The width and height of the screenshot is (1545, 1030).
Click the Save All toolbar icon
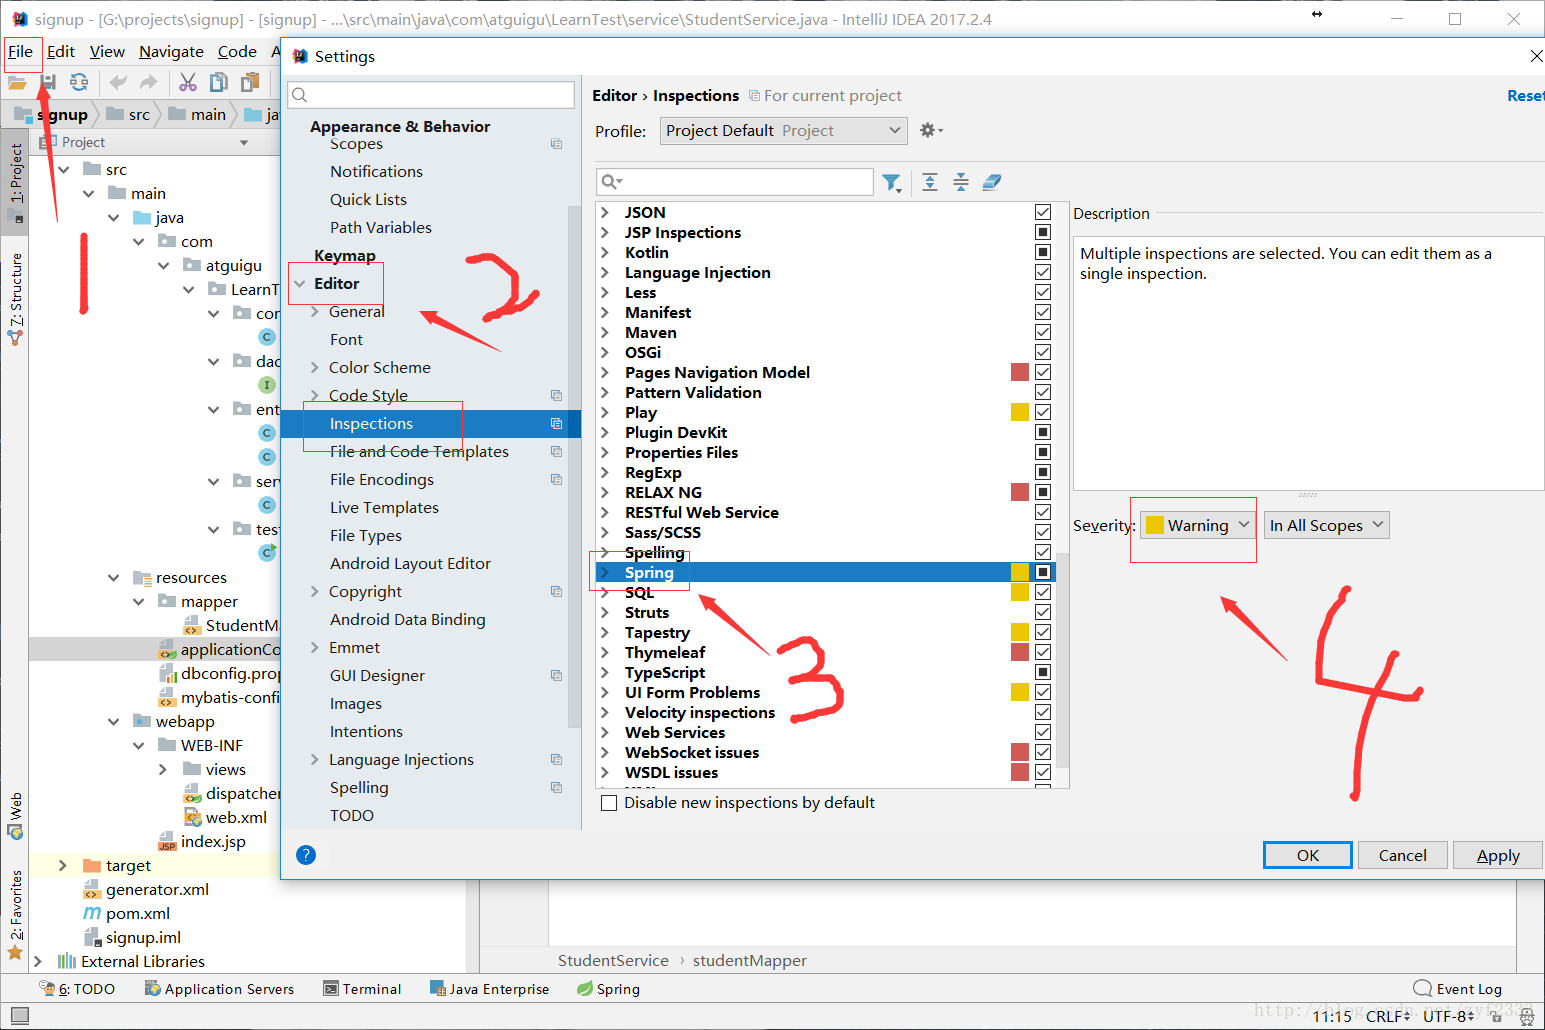48,82
